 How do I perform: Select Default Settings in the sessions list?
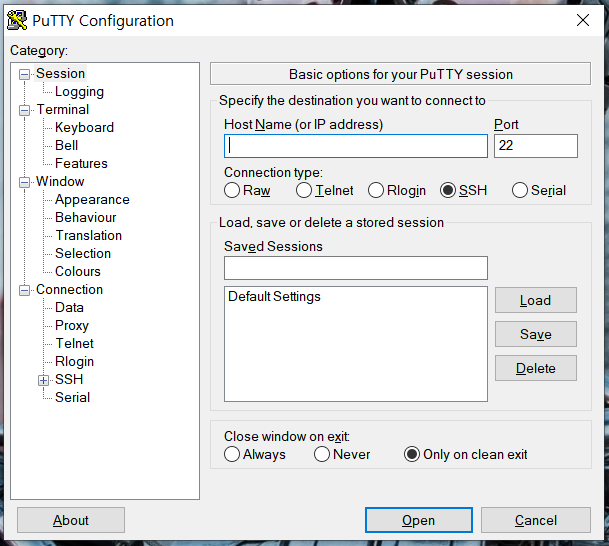[274, 296]
